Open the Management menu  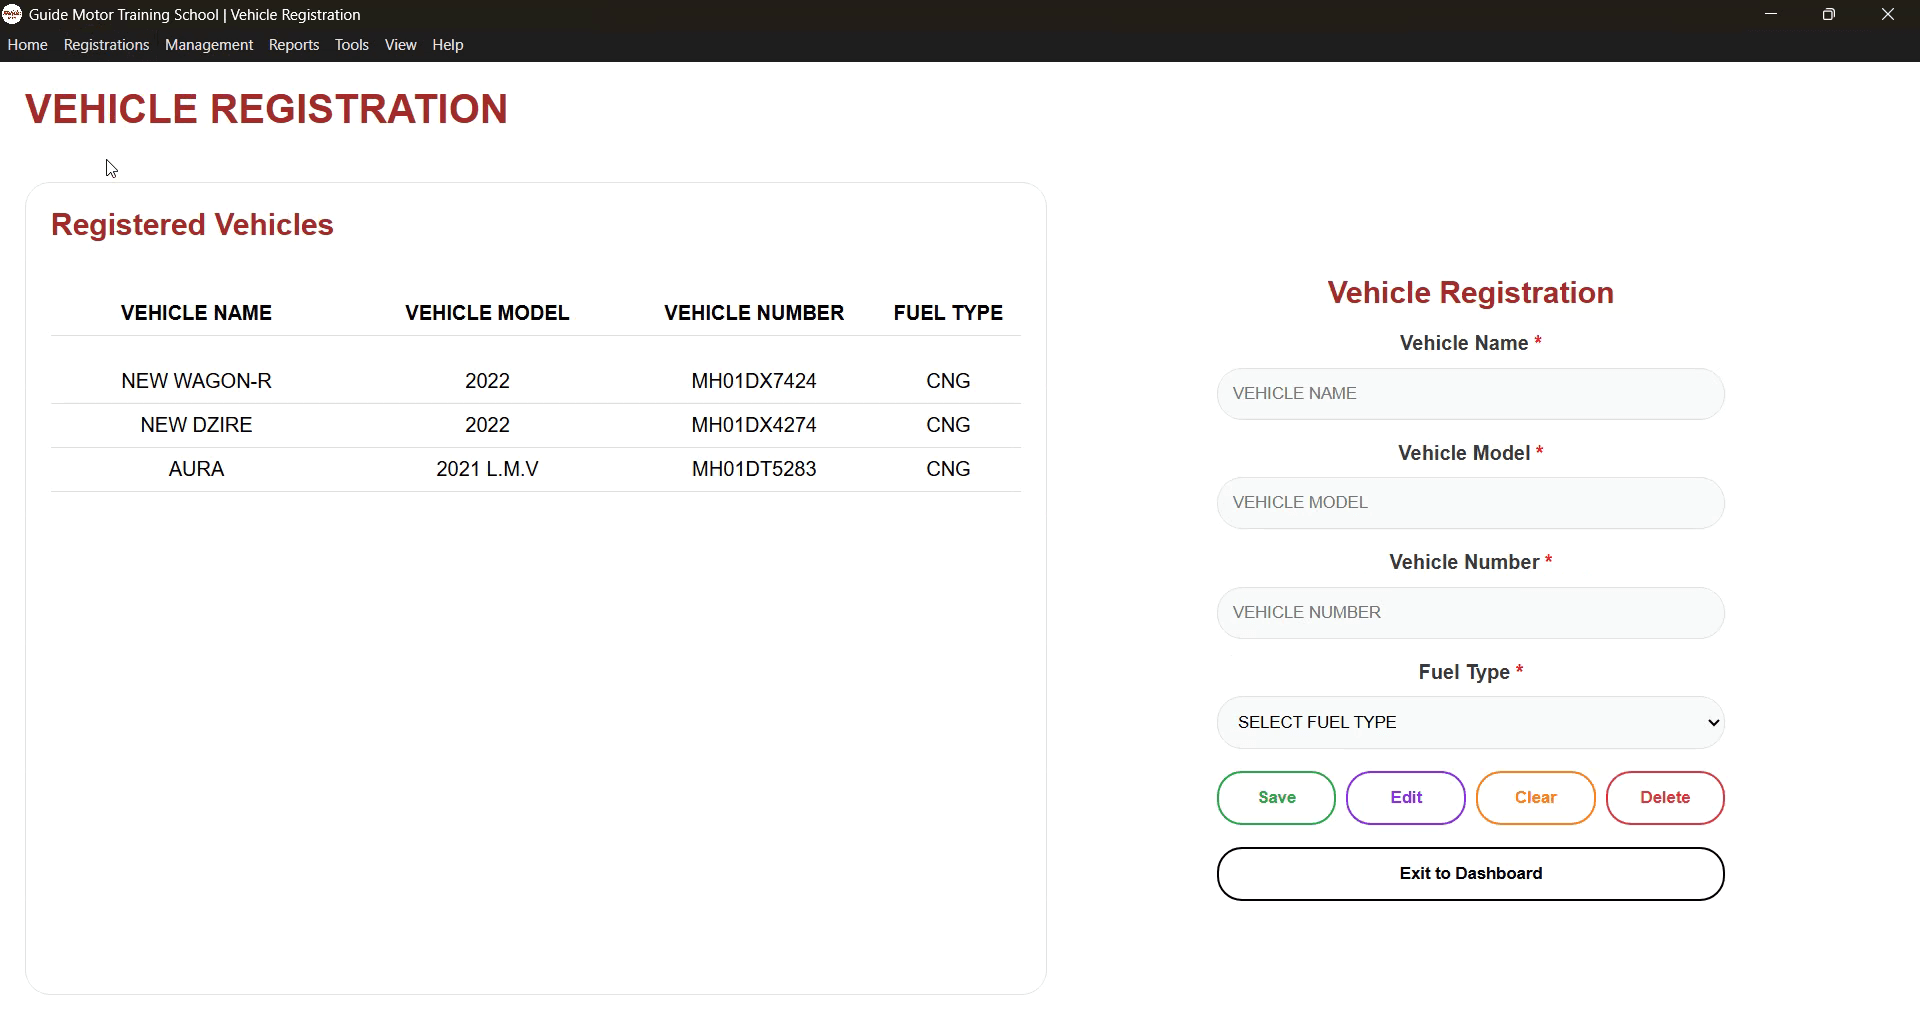click(x=208, y=44)
